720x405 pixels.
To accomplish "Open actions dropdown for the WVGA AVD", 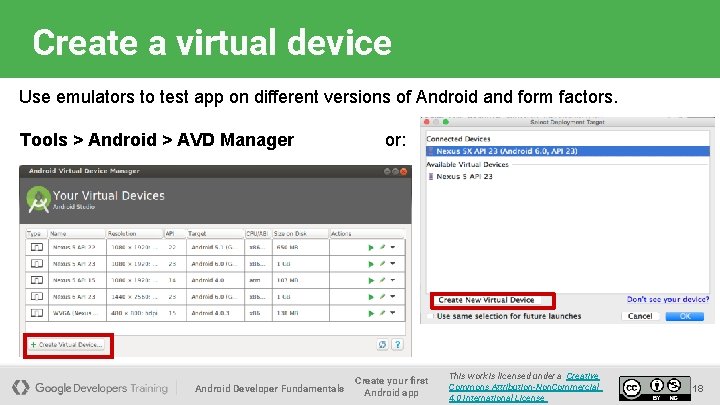I will pyautogui.click(x=393, y=313).
